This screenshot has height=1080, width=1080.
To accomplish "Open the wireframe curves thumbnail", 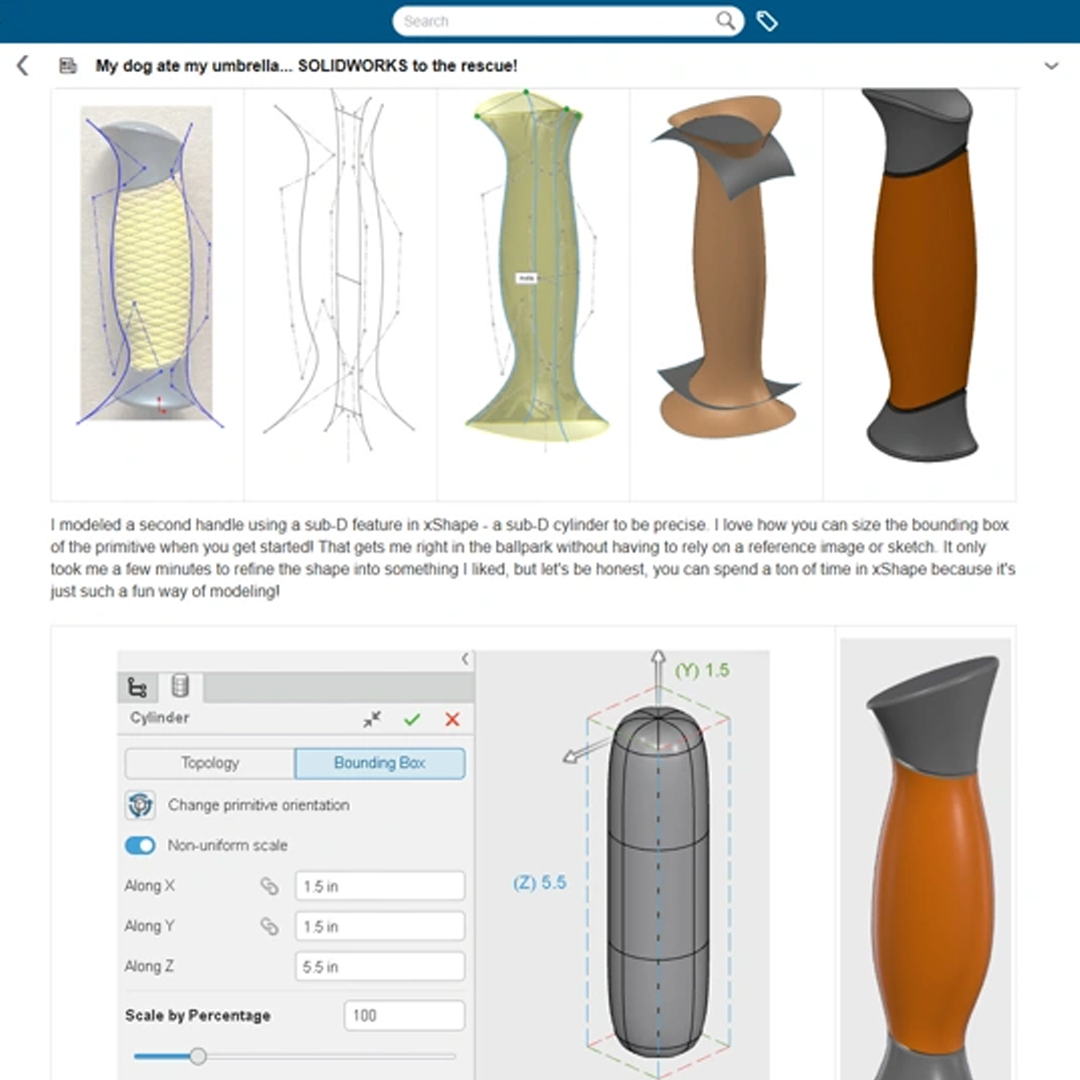I will point(340,276).
